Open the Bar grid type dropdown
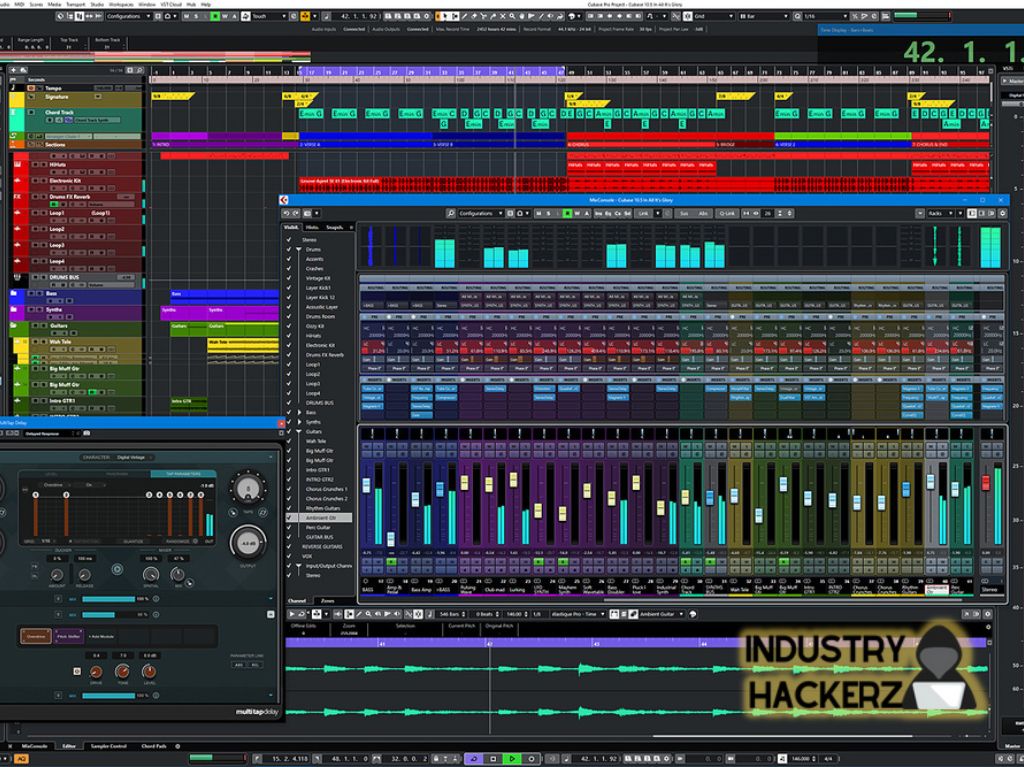 (x=764, y=16)
